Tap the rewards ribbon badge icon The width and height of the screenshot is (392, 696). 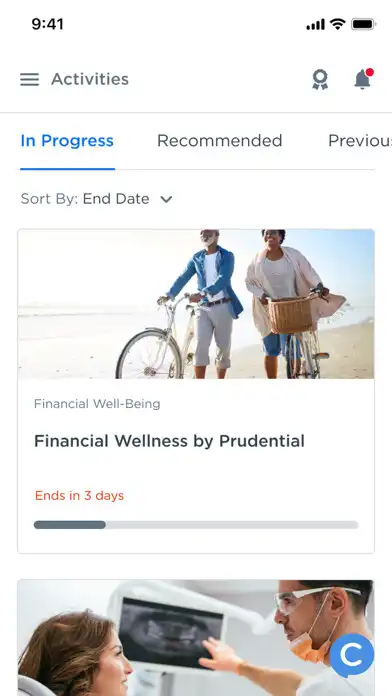point(320,79)
